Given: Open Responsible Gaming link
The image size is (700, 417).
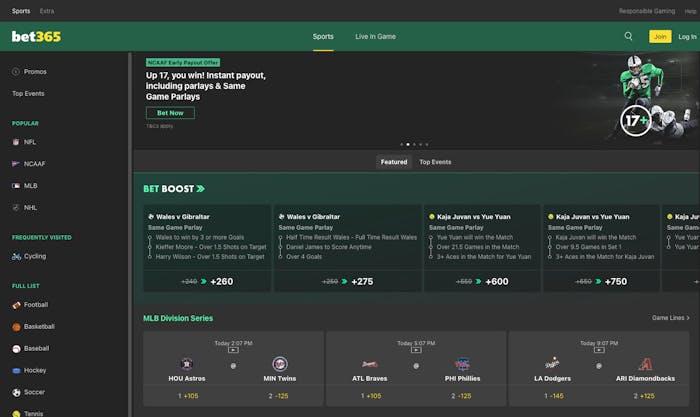Looking at the screenshot, I should pos(646,11).
